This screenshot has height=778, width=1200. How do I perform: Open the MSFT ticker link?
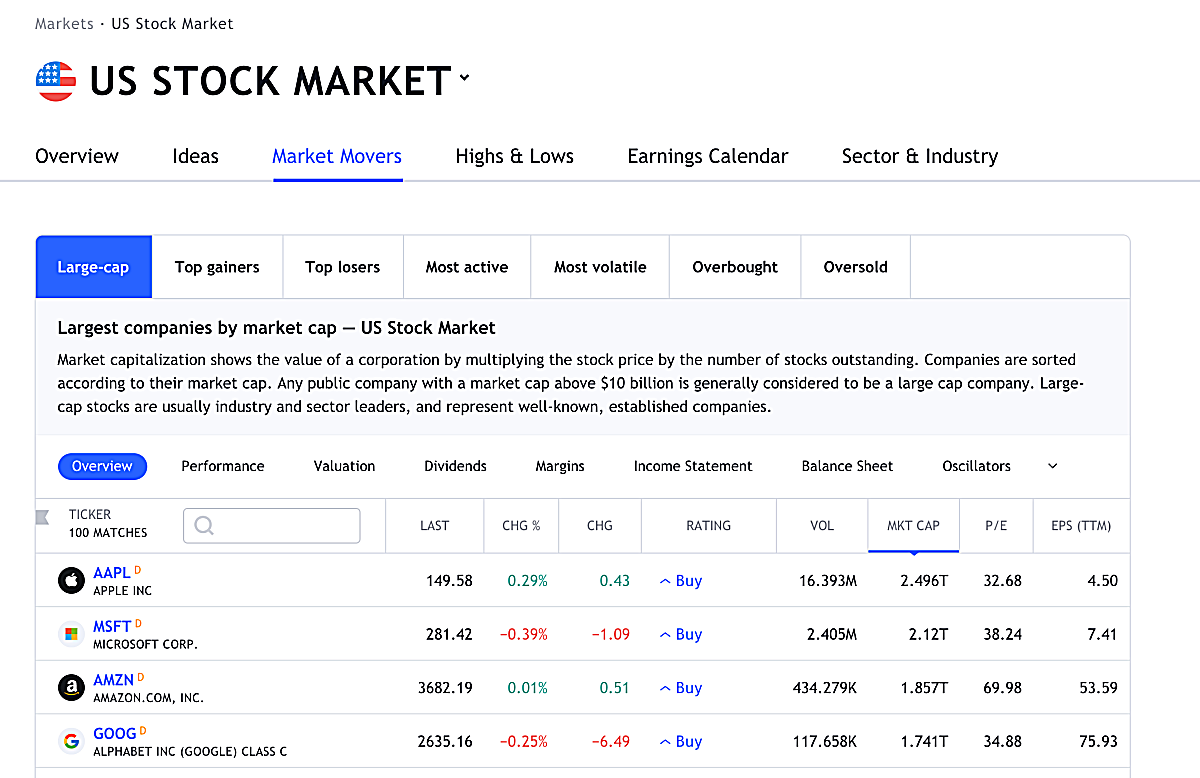click(x=112, y=626)
